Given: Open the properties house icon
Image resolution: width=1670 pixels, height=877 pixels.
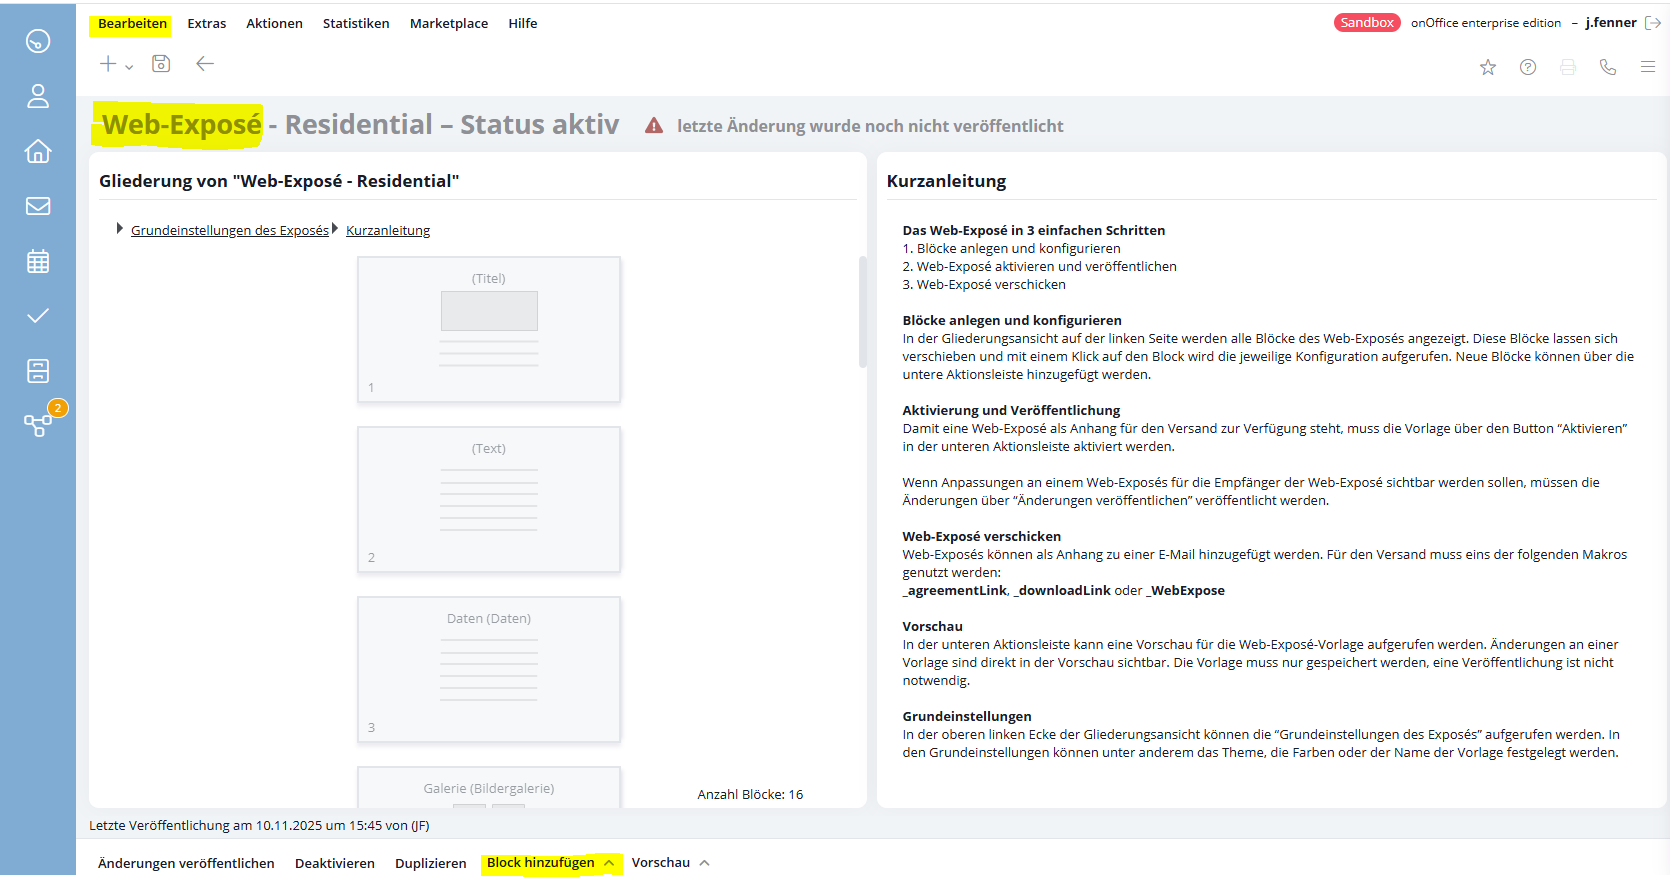Looking at the screenshot, I should coord(38,151).
